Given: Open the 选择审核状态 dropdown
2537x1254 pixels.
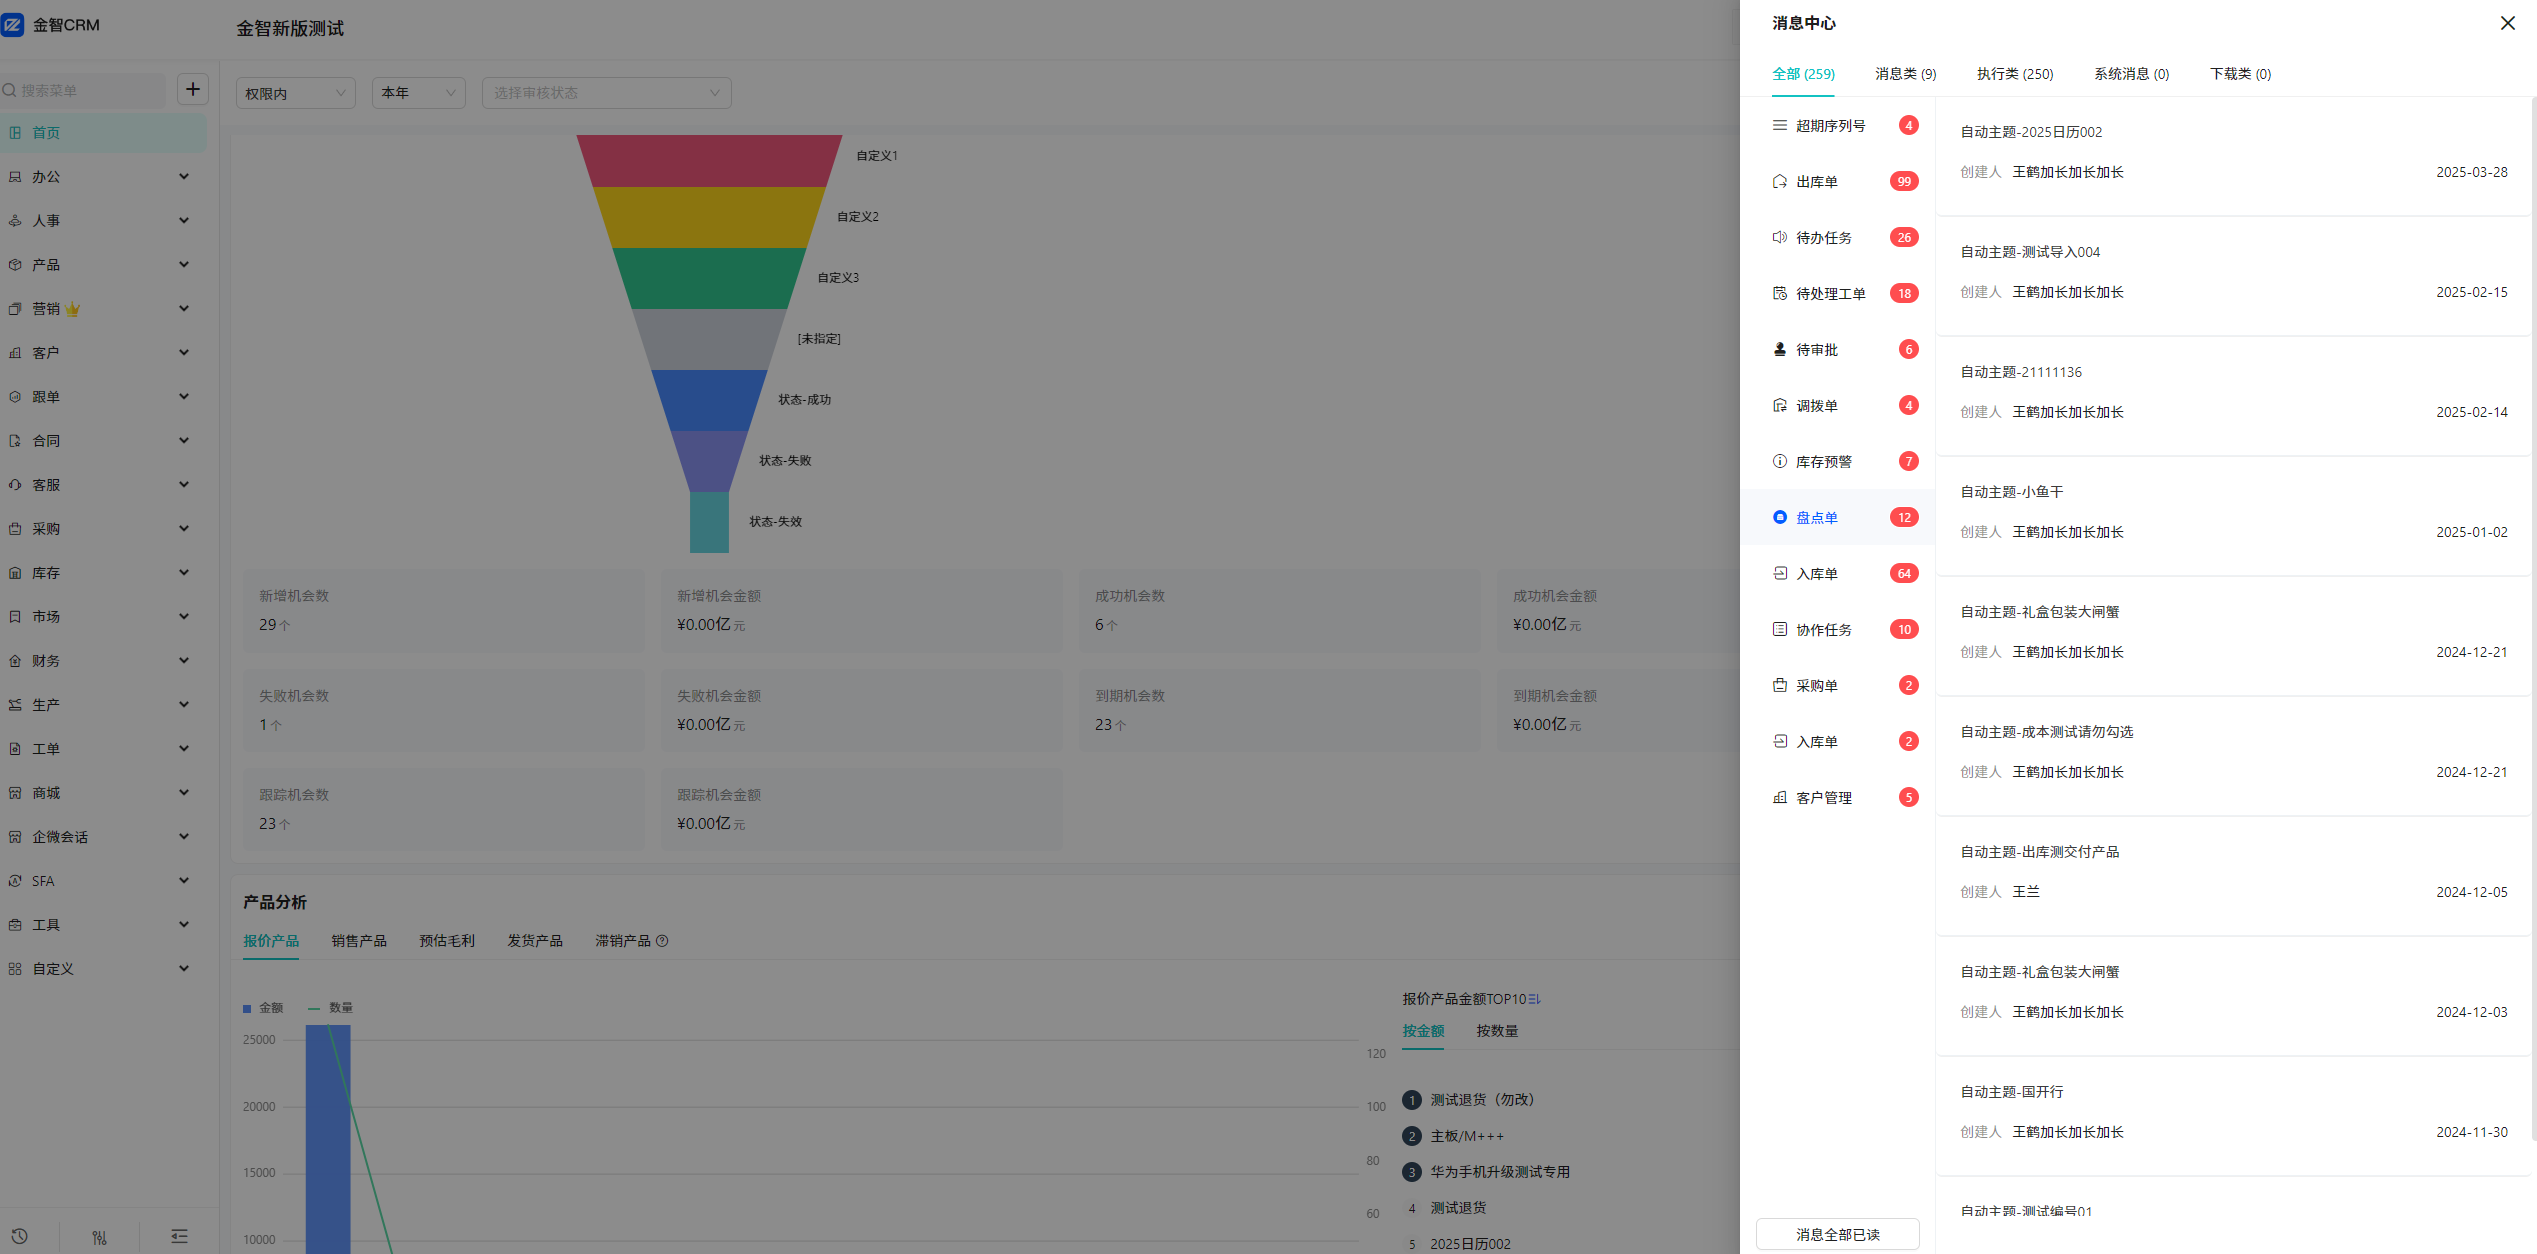Looking at the screenshot, I should pos(607,93).
